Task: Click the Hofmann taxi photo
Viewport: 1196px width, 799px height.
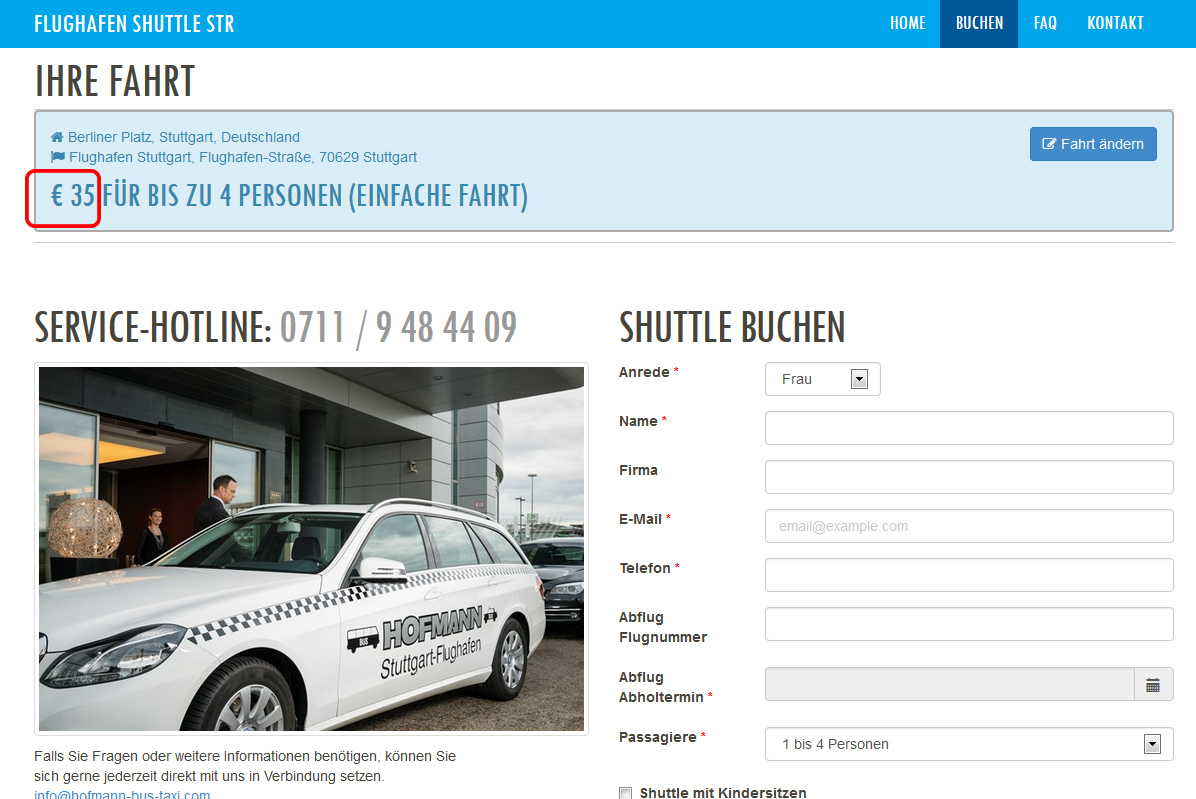Action: coord(311,549)
